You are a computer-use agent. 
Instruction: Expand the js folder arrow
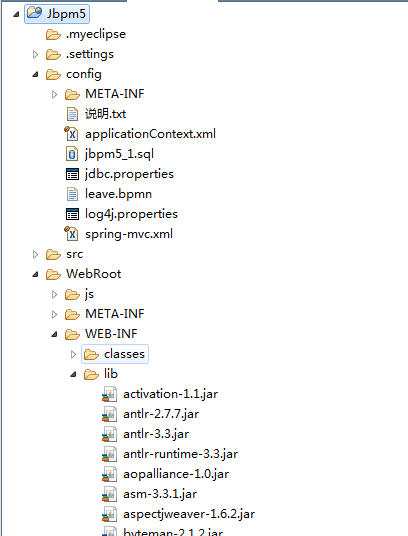[54, 294]
